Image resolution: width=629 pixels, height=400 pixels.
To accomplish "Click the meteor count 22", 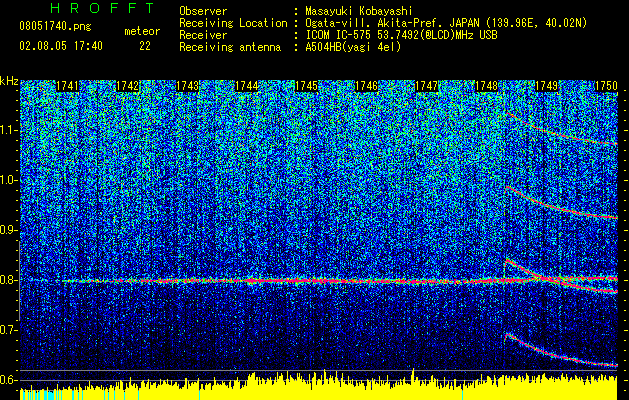I will tap(145, 46).
